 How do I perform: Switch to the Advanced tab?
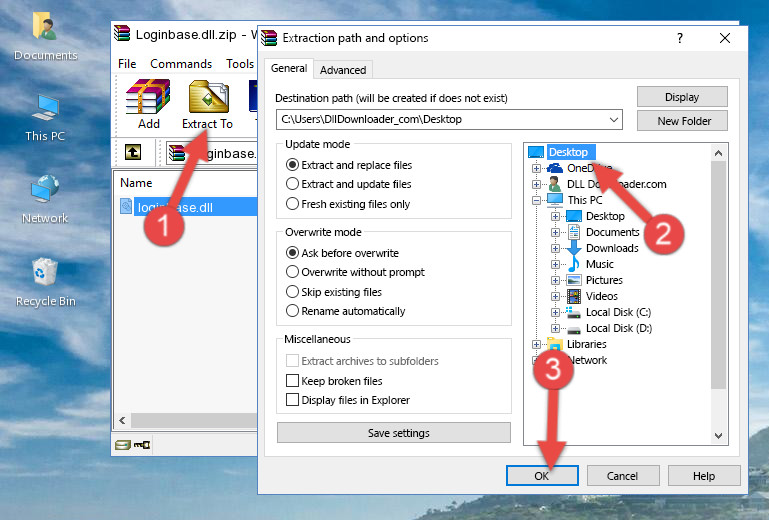(343, 70)
